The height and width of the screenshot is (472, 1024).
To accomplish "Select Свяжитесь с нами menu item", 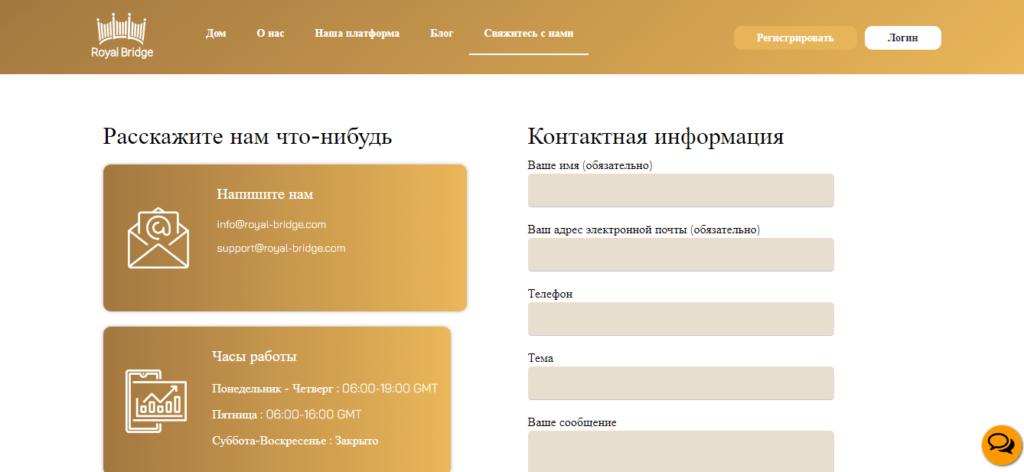I will point(529,34).
